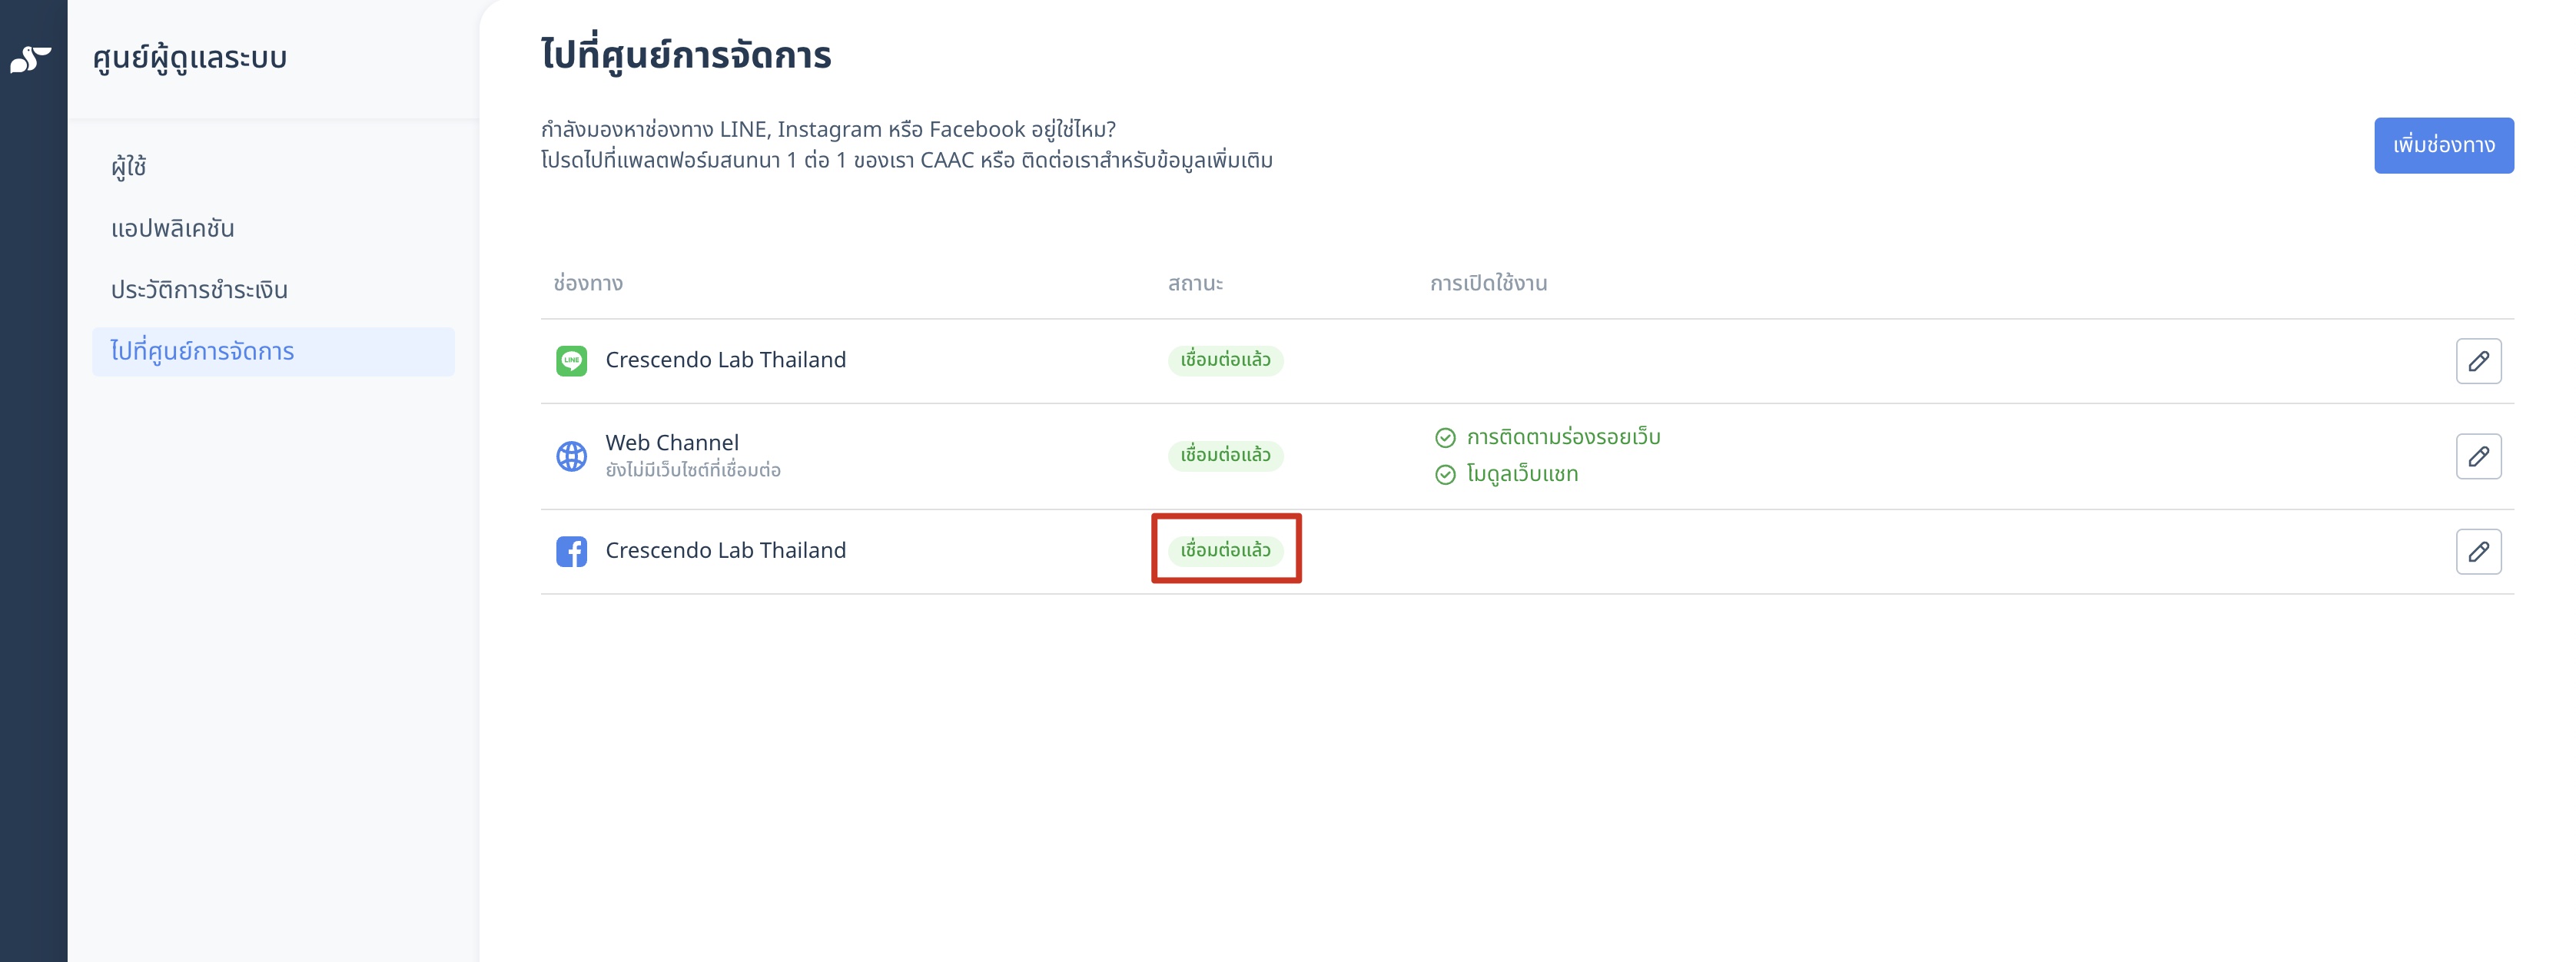The width and height of the screenshot is (2576, 962).
Task: Open ประวัติการชำระเงิน in sidebar
Action: [199, 290]
